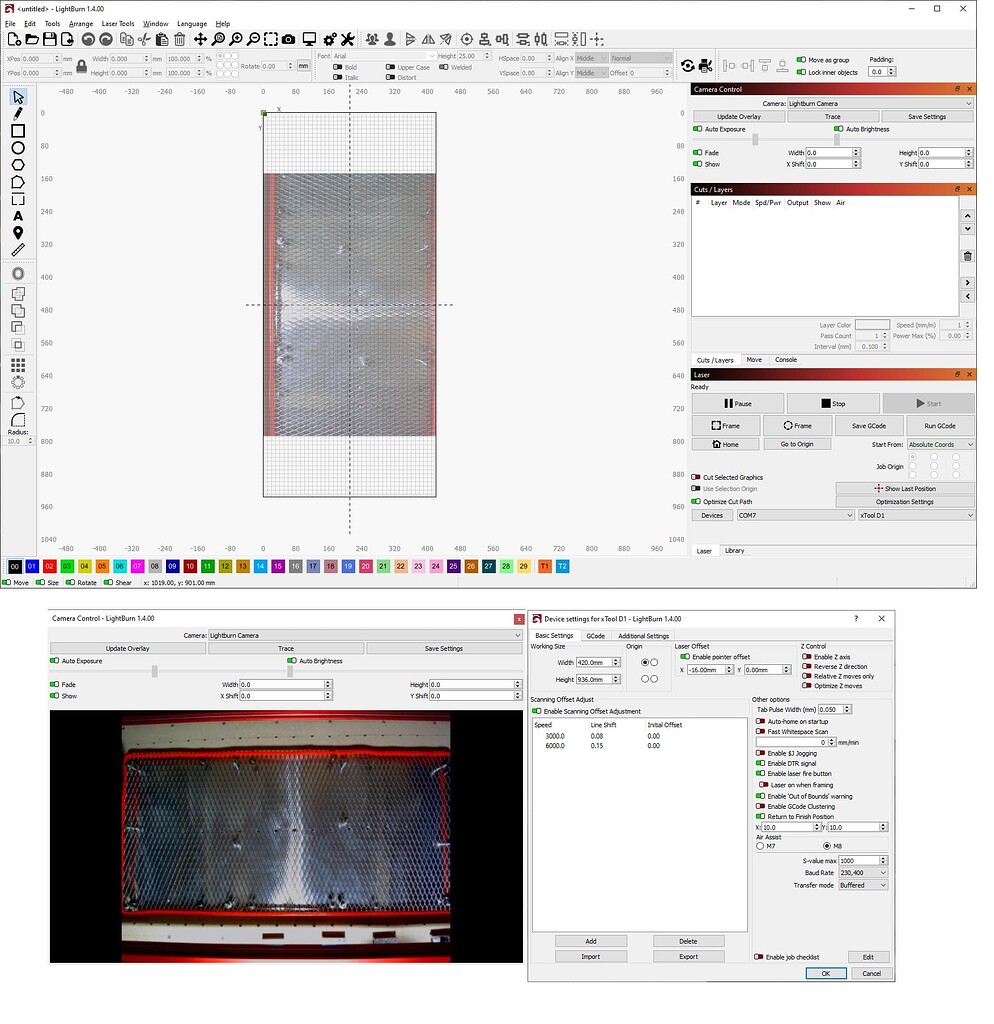994x1024 pixels.
Task: Select the Ellipse tool
Action: coord(16,148)
